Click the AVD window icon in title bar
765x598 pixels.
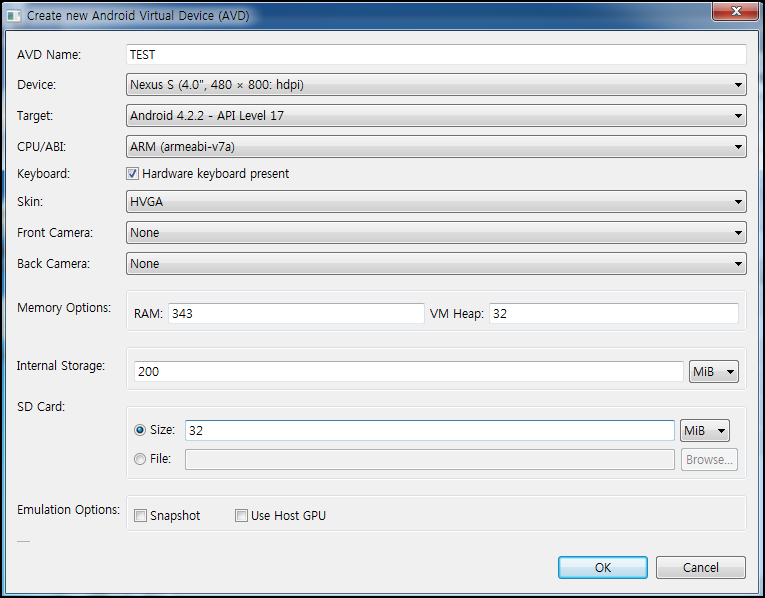(x=13, y=16)
